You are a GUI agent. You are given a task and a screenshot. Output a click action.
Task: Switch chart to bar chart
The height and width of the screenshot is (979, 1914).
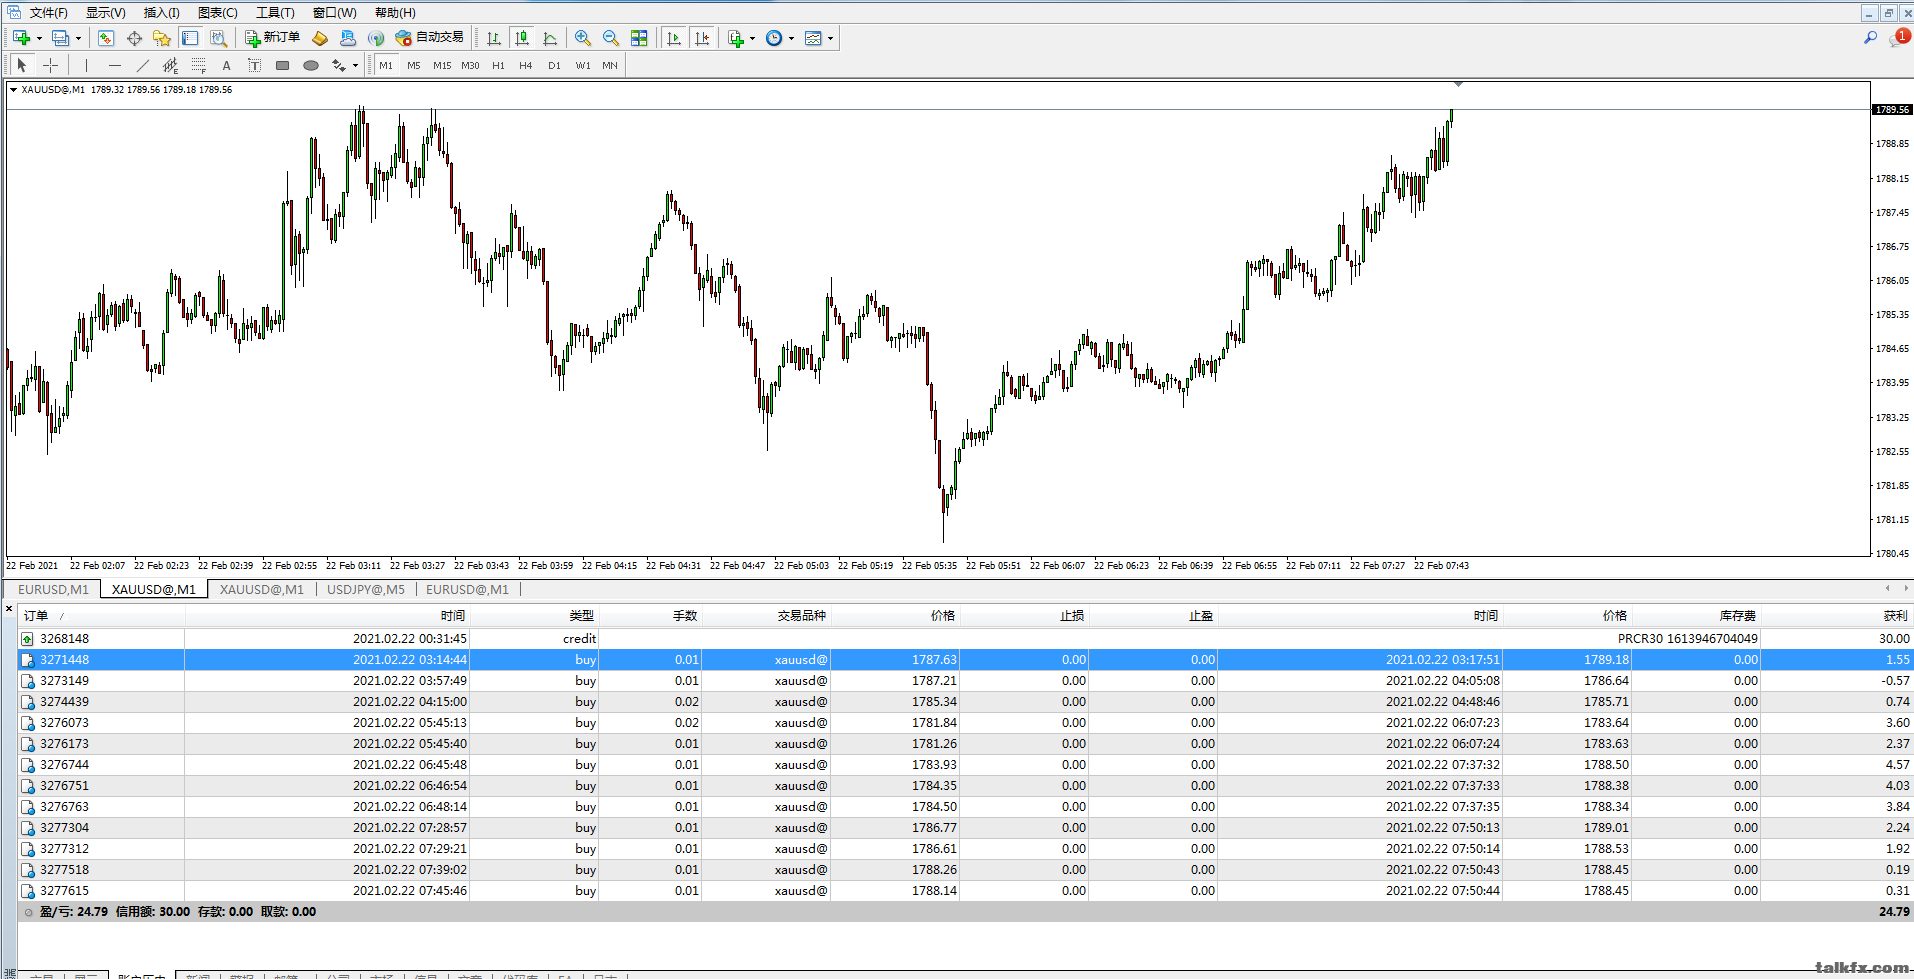pos(494,38)
